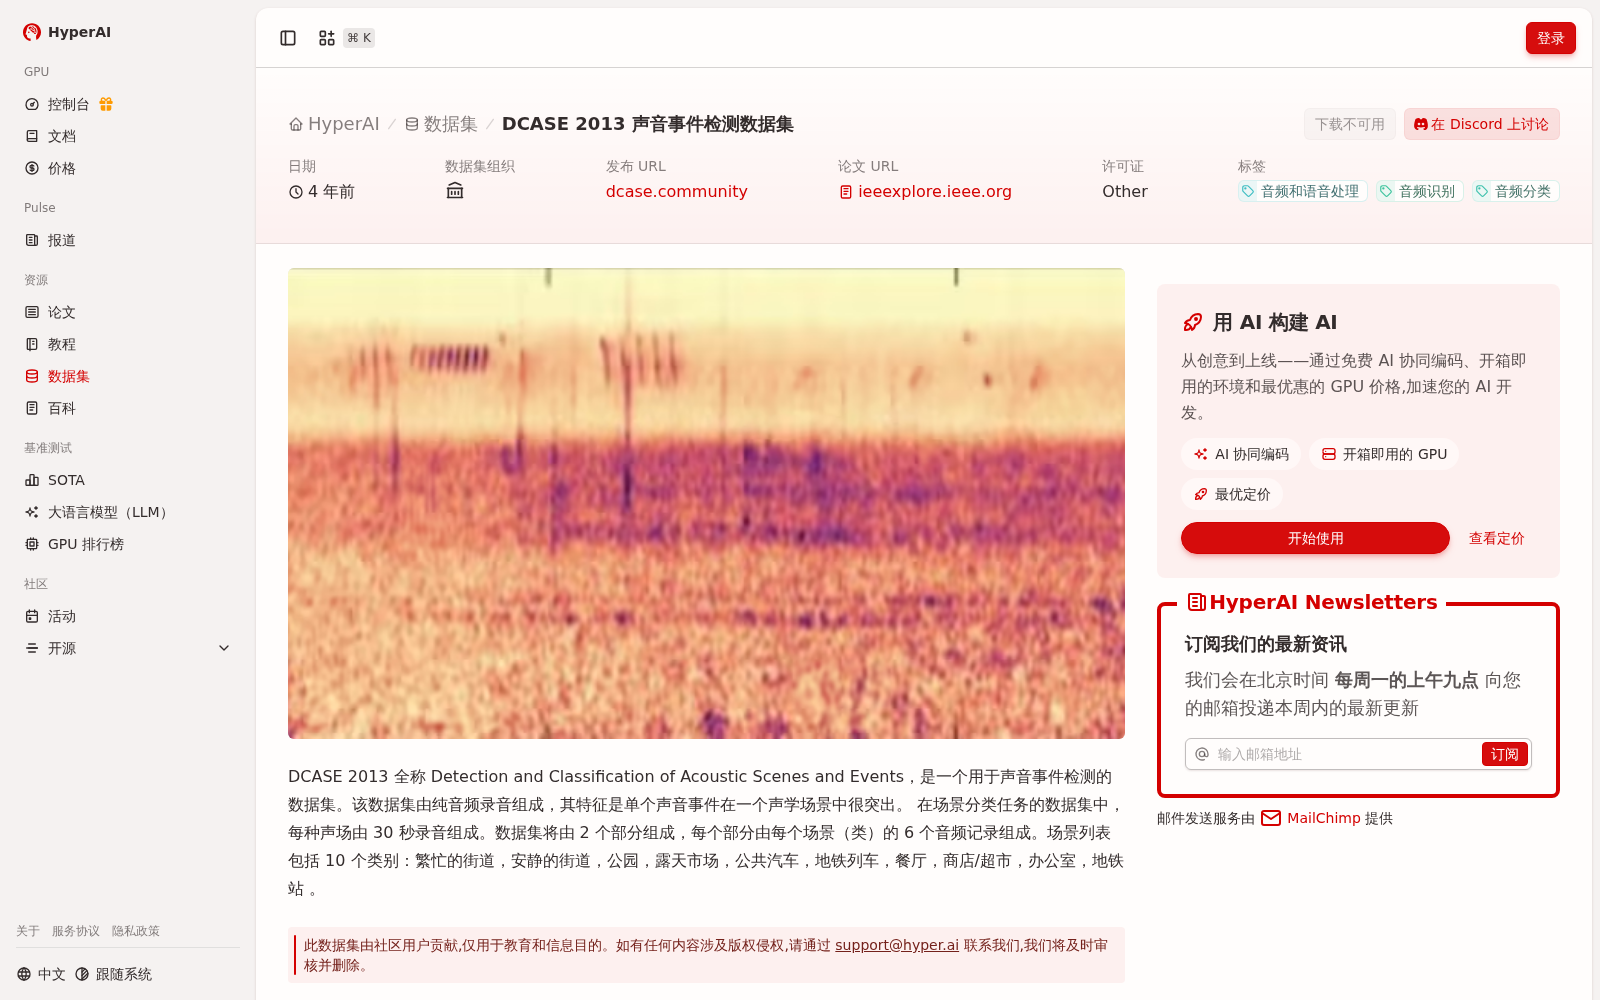The height and width of the screenshot is (1000, 1600).
Task: Click the 音频识别 tag
Action: point(1419,191)
